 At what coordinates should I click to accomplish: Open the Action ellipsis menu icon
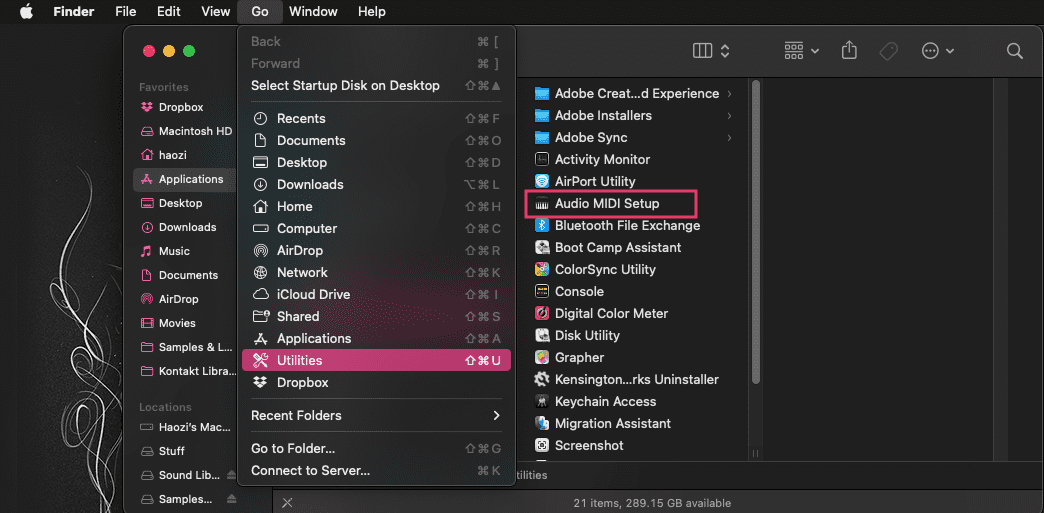[930, 51]
